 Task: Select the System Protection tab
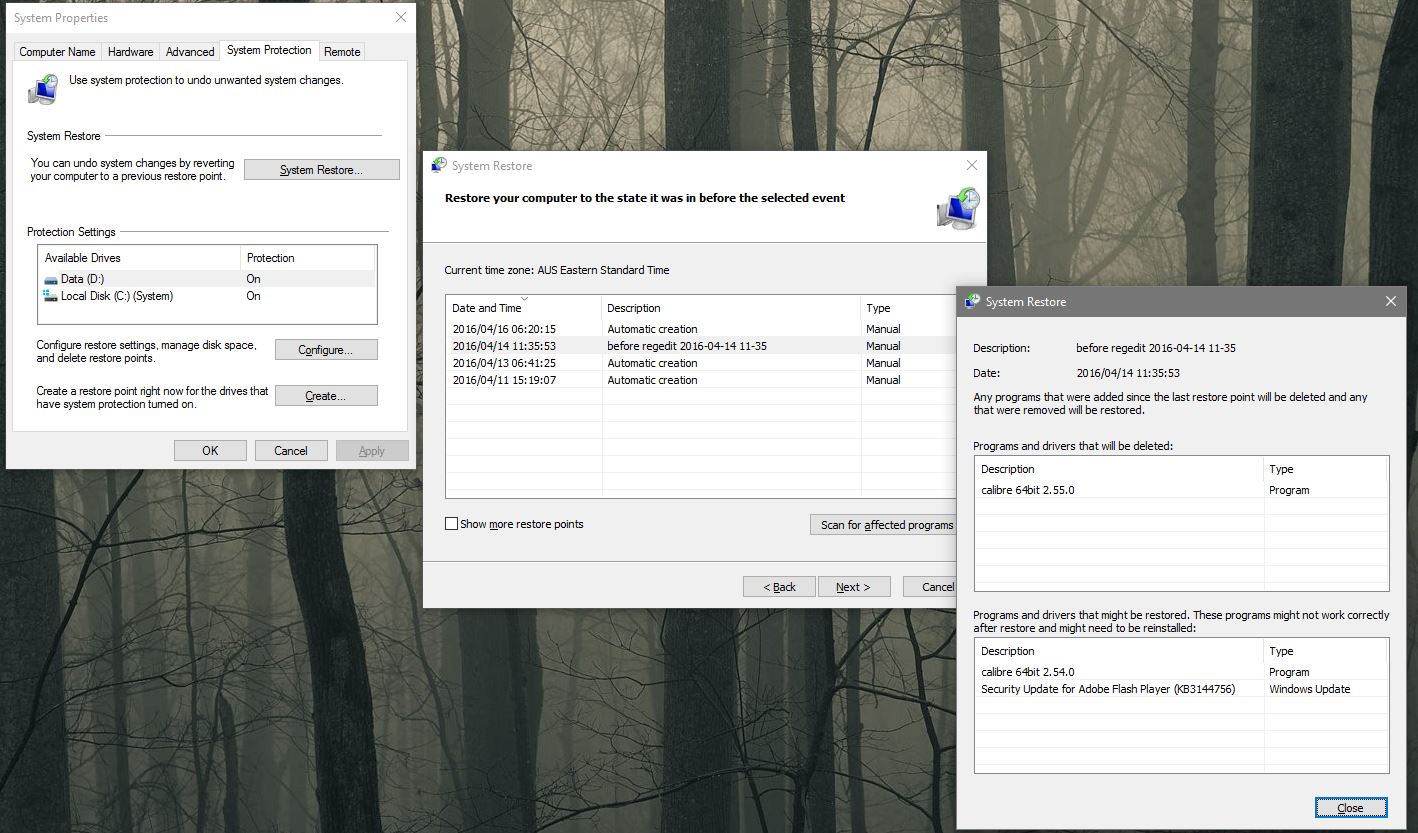[269, 50]
